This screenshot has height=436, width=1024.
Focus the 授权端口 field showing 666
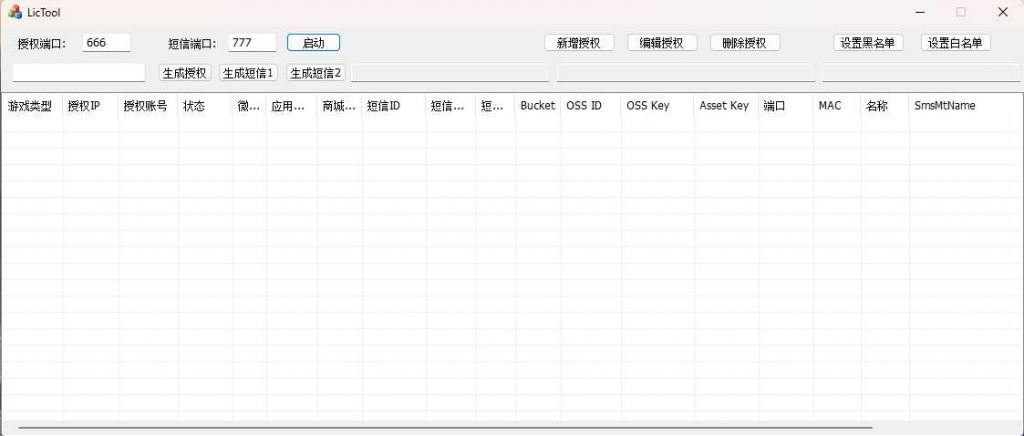[106, 43]
